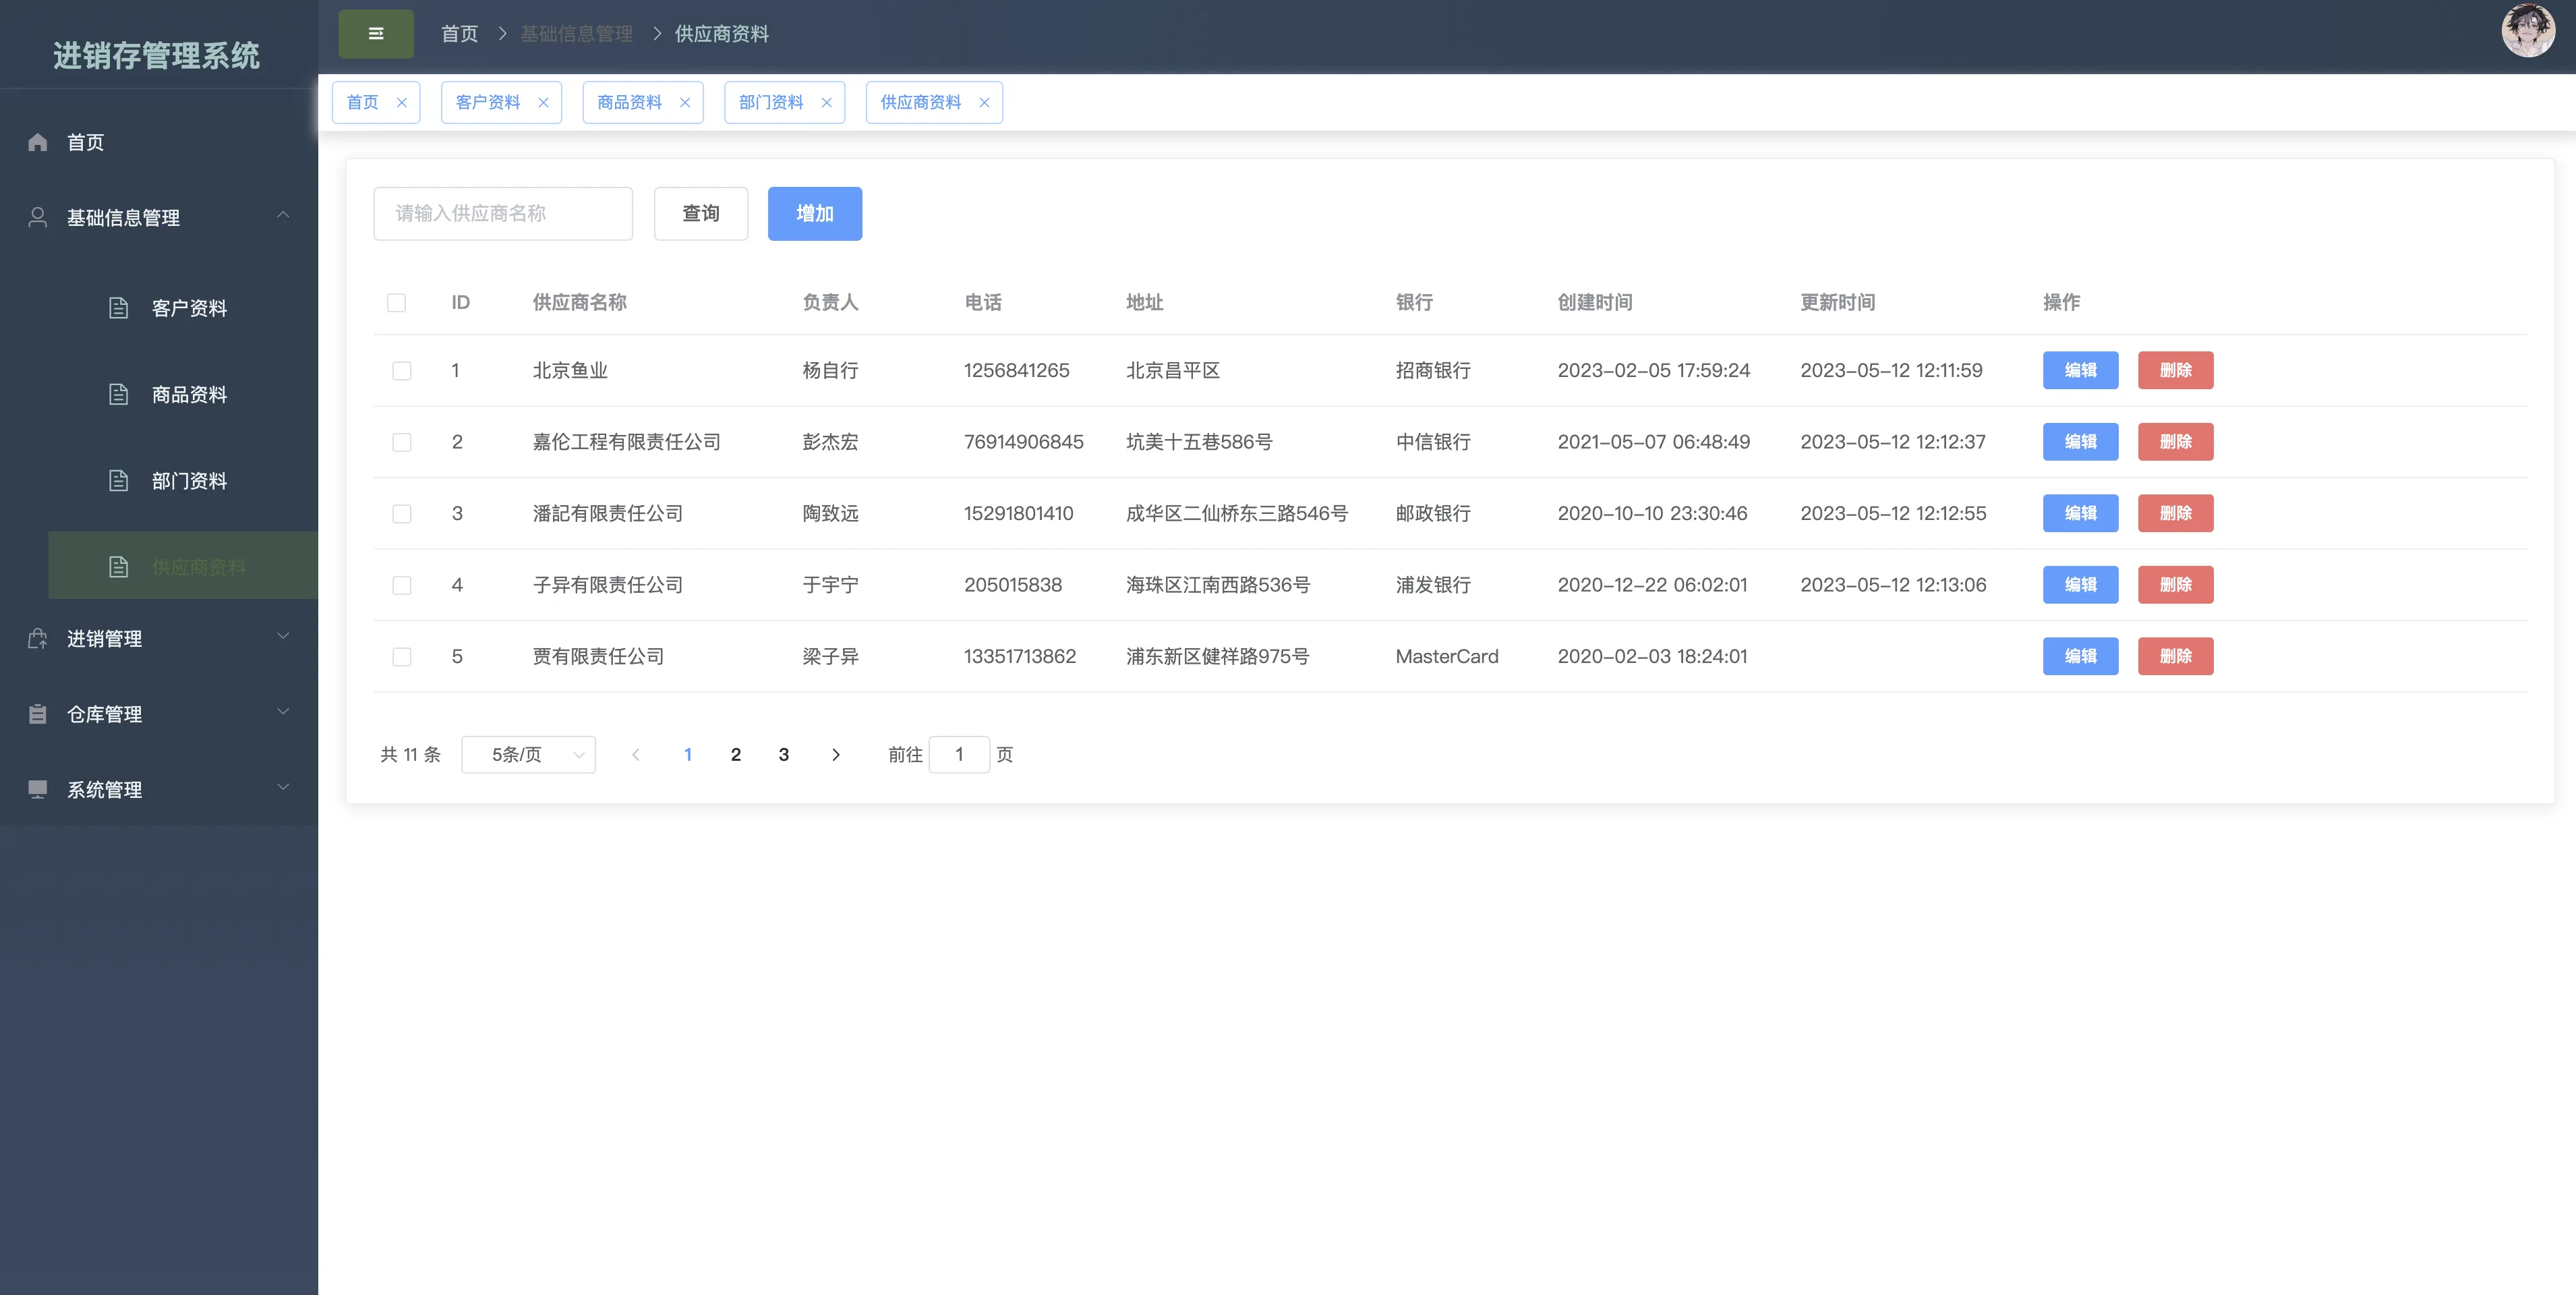Toggle the select-all checkbox in table header
This screenshot has height=1295, width=2576.
397,303
